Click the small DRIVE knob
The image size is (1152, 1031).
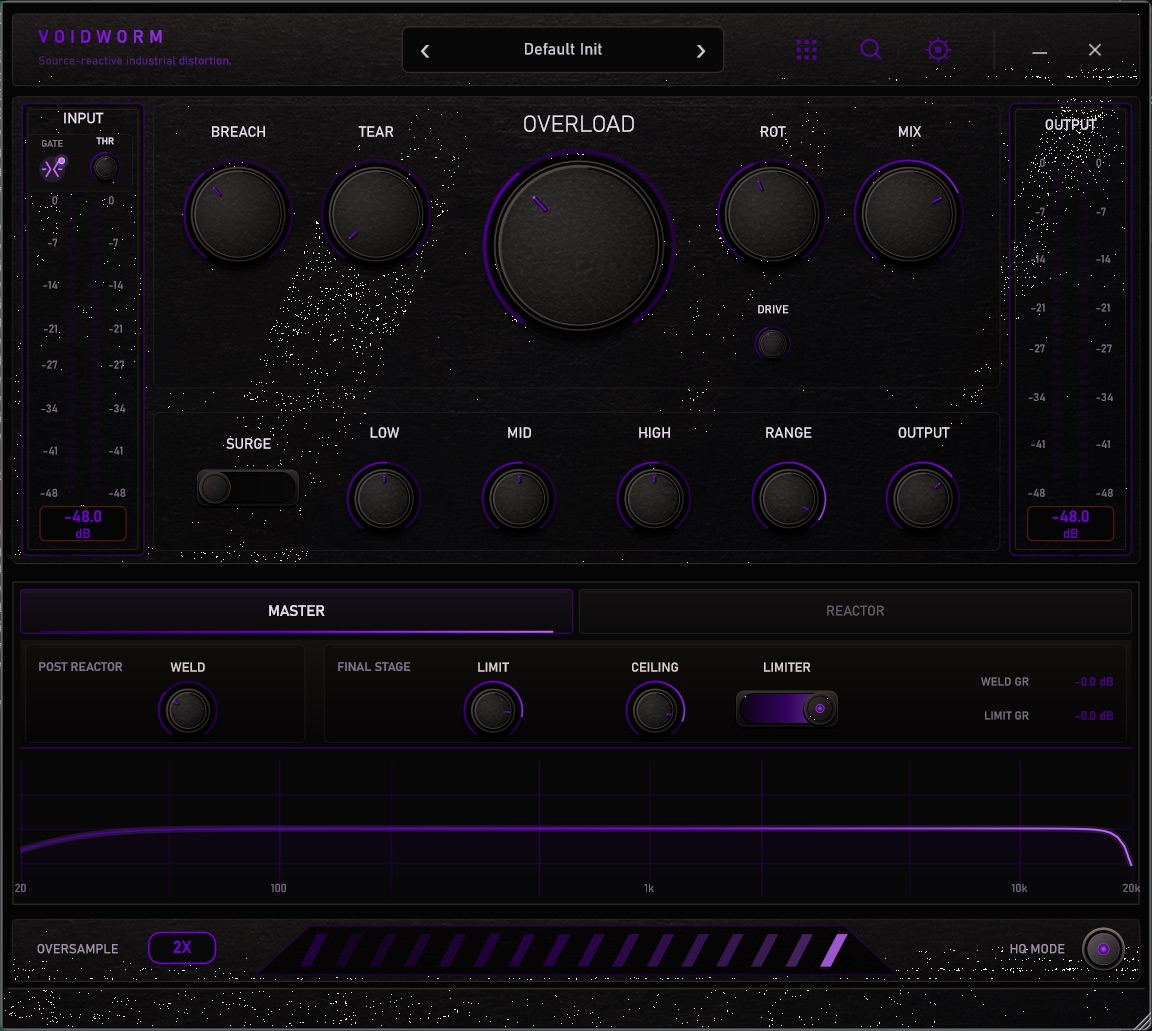[772, 343]
